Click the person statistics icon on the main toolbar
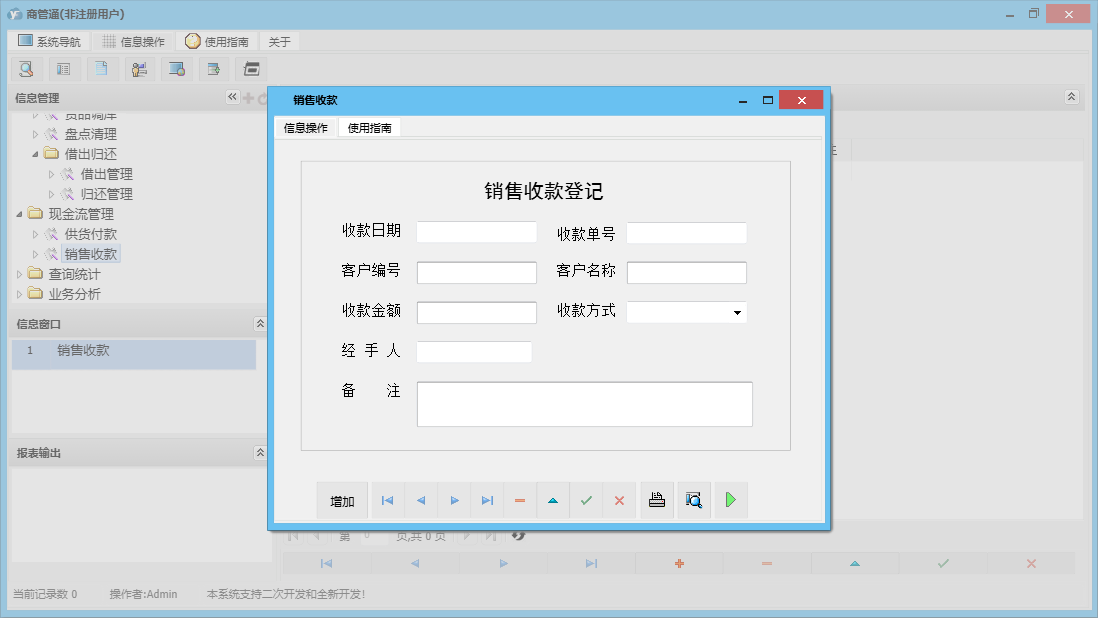This screenshot has width=1098, height=618. coord(139,69)
